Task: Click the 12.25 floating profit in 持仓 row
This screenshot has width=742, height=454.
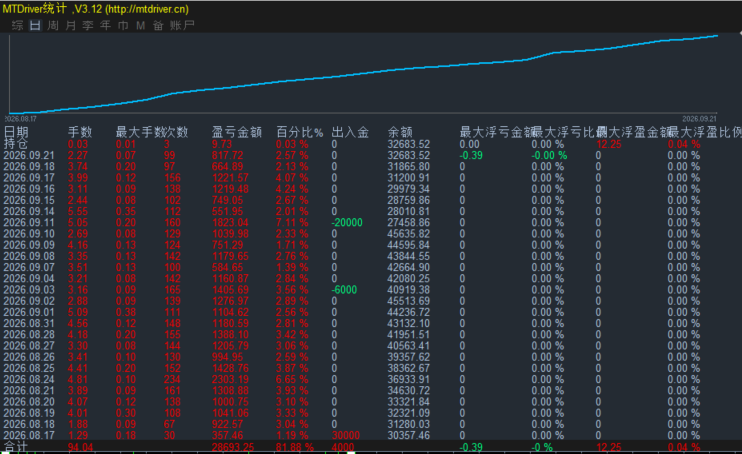Action: point(609,144)
